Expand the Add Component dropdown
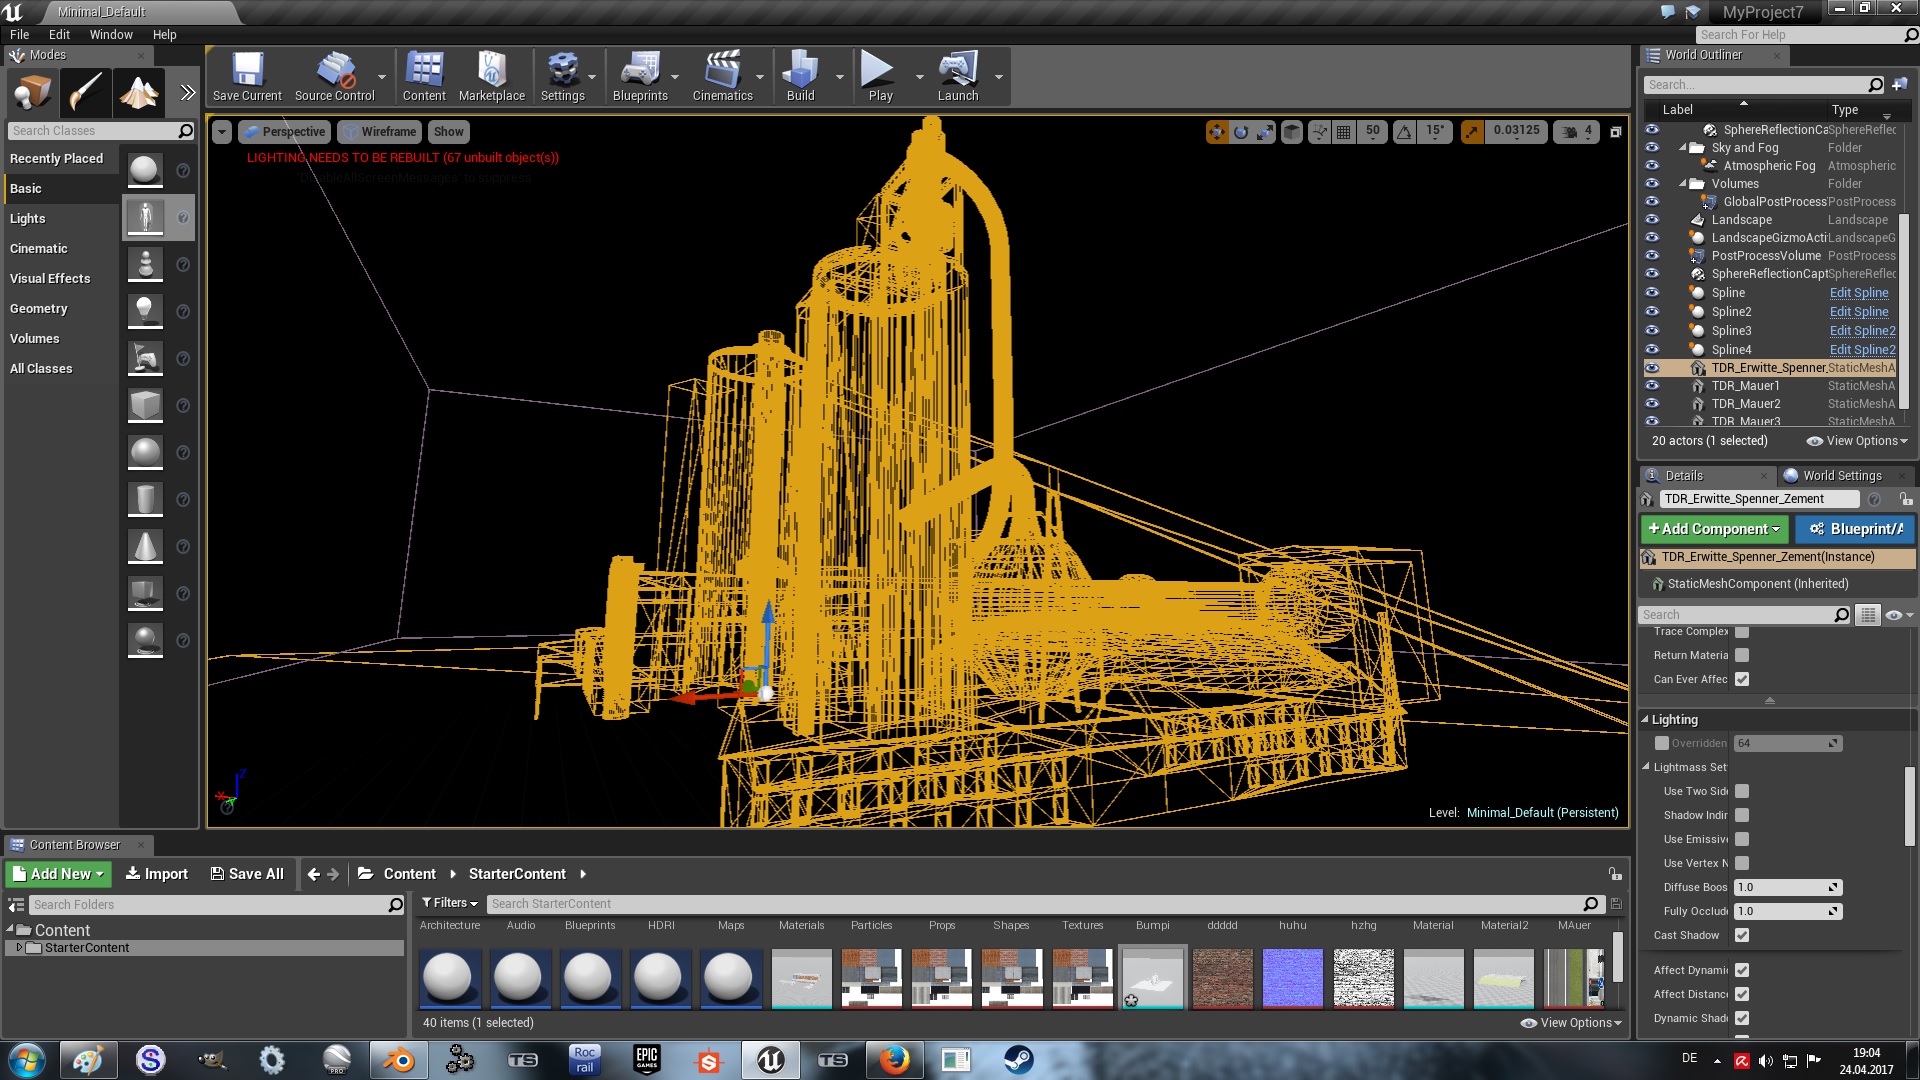Viewport: 1920px width, 1080px height. 1715,529
